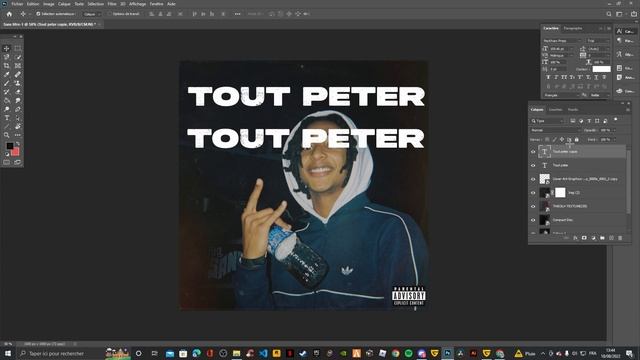The width and height of the screenshot is (640, 360).
Task: Open the toolbox's three-dot edit toolbar button
Action: click(x=18, y=135)
